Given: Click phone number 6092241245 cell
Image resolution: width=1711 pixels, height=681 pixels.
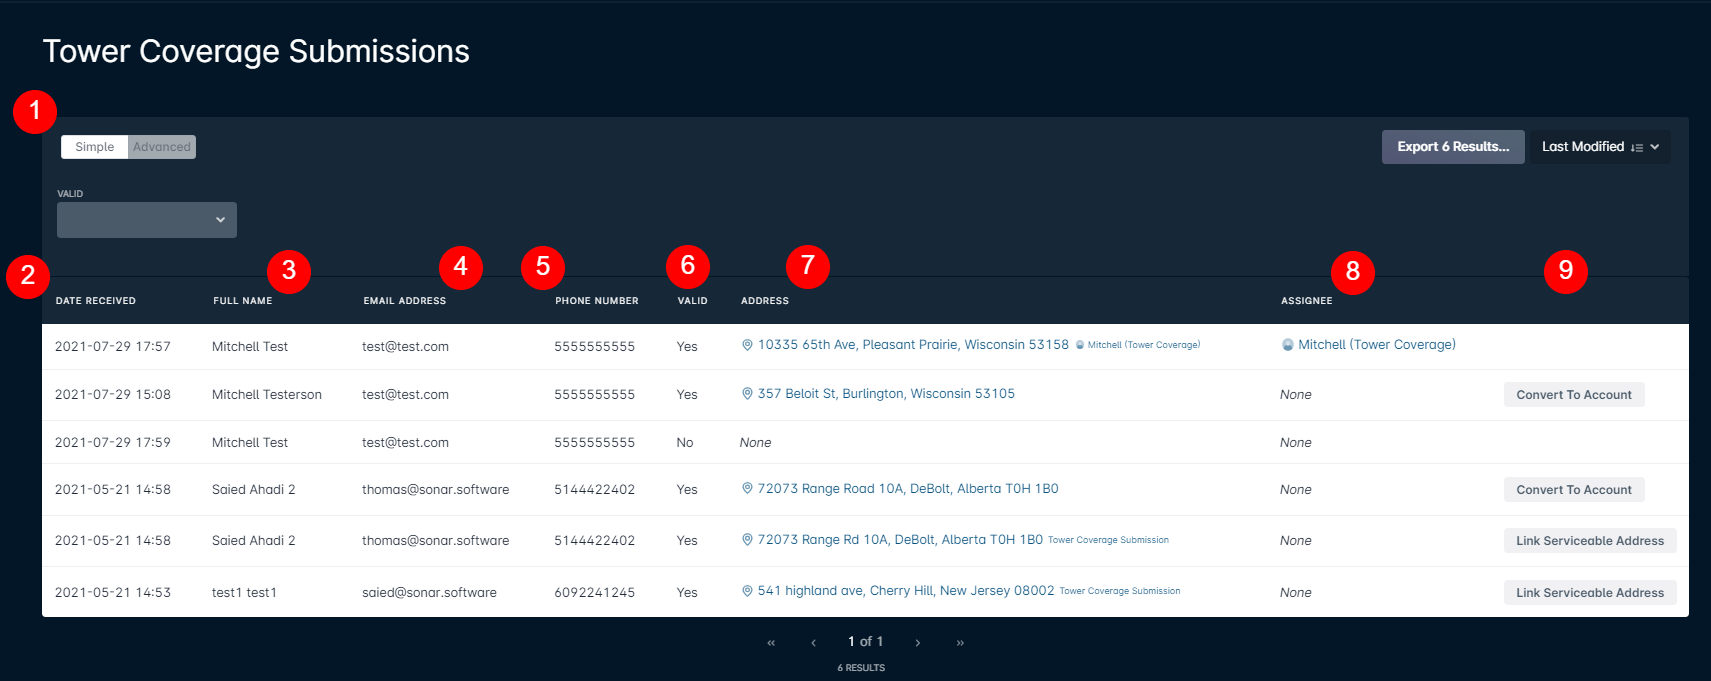Looking at the screenshot, I should [595, 593].
